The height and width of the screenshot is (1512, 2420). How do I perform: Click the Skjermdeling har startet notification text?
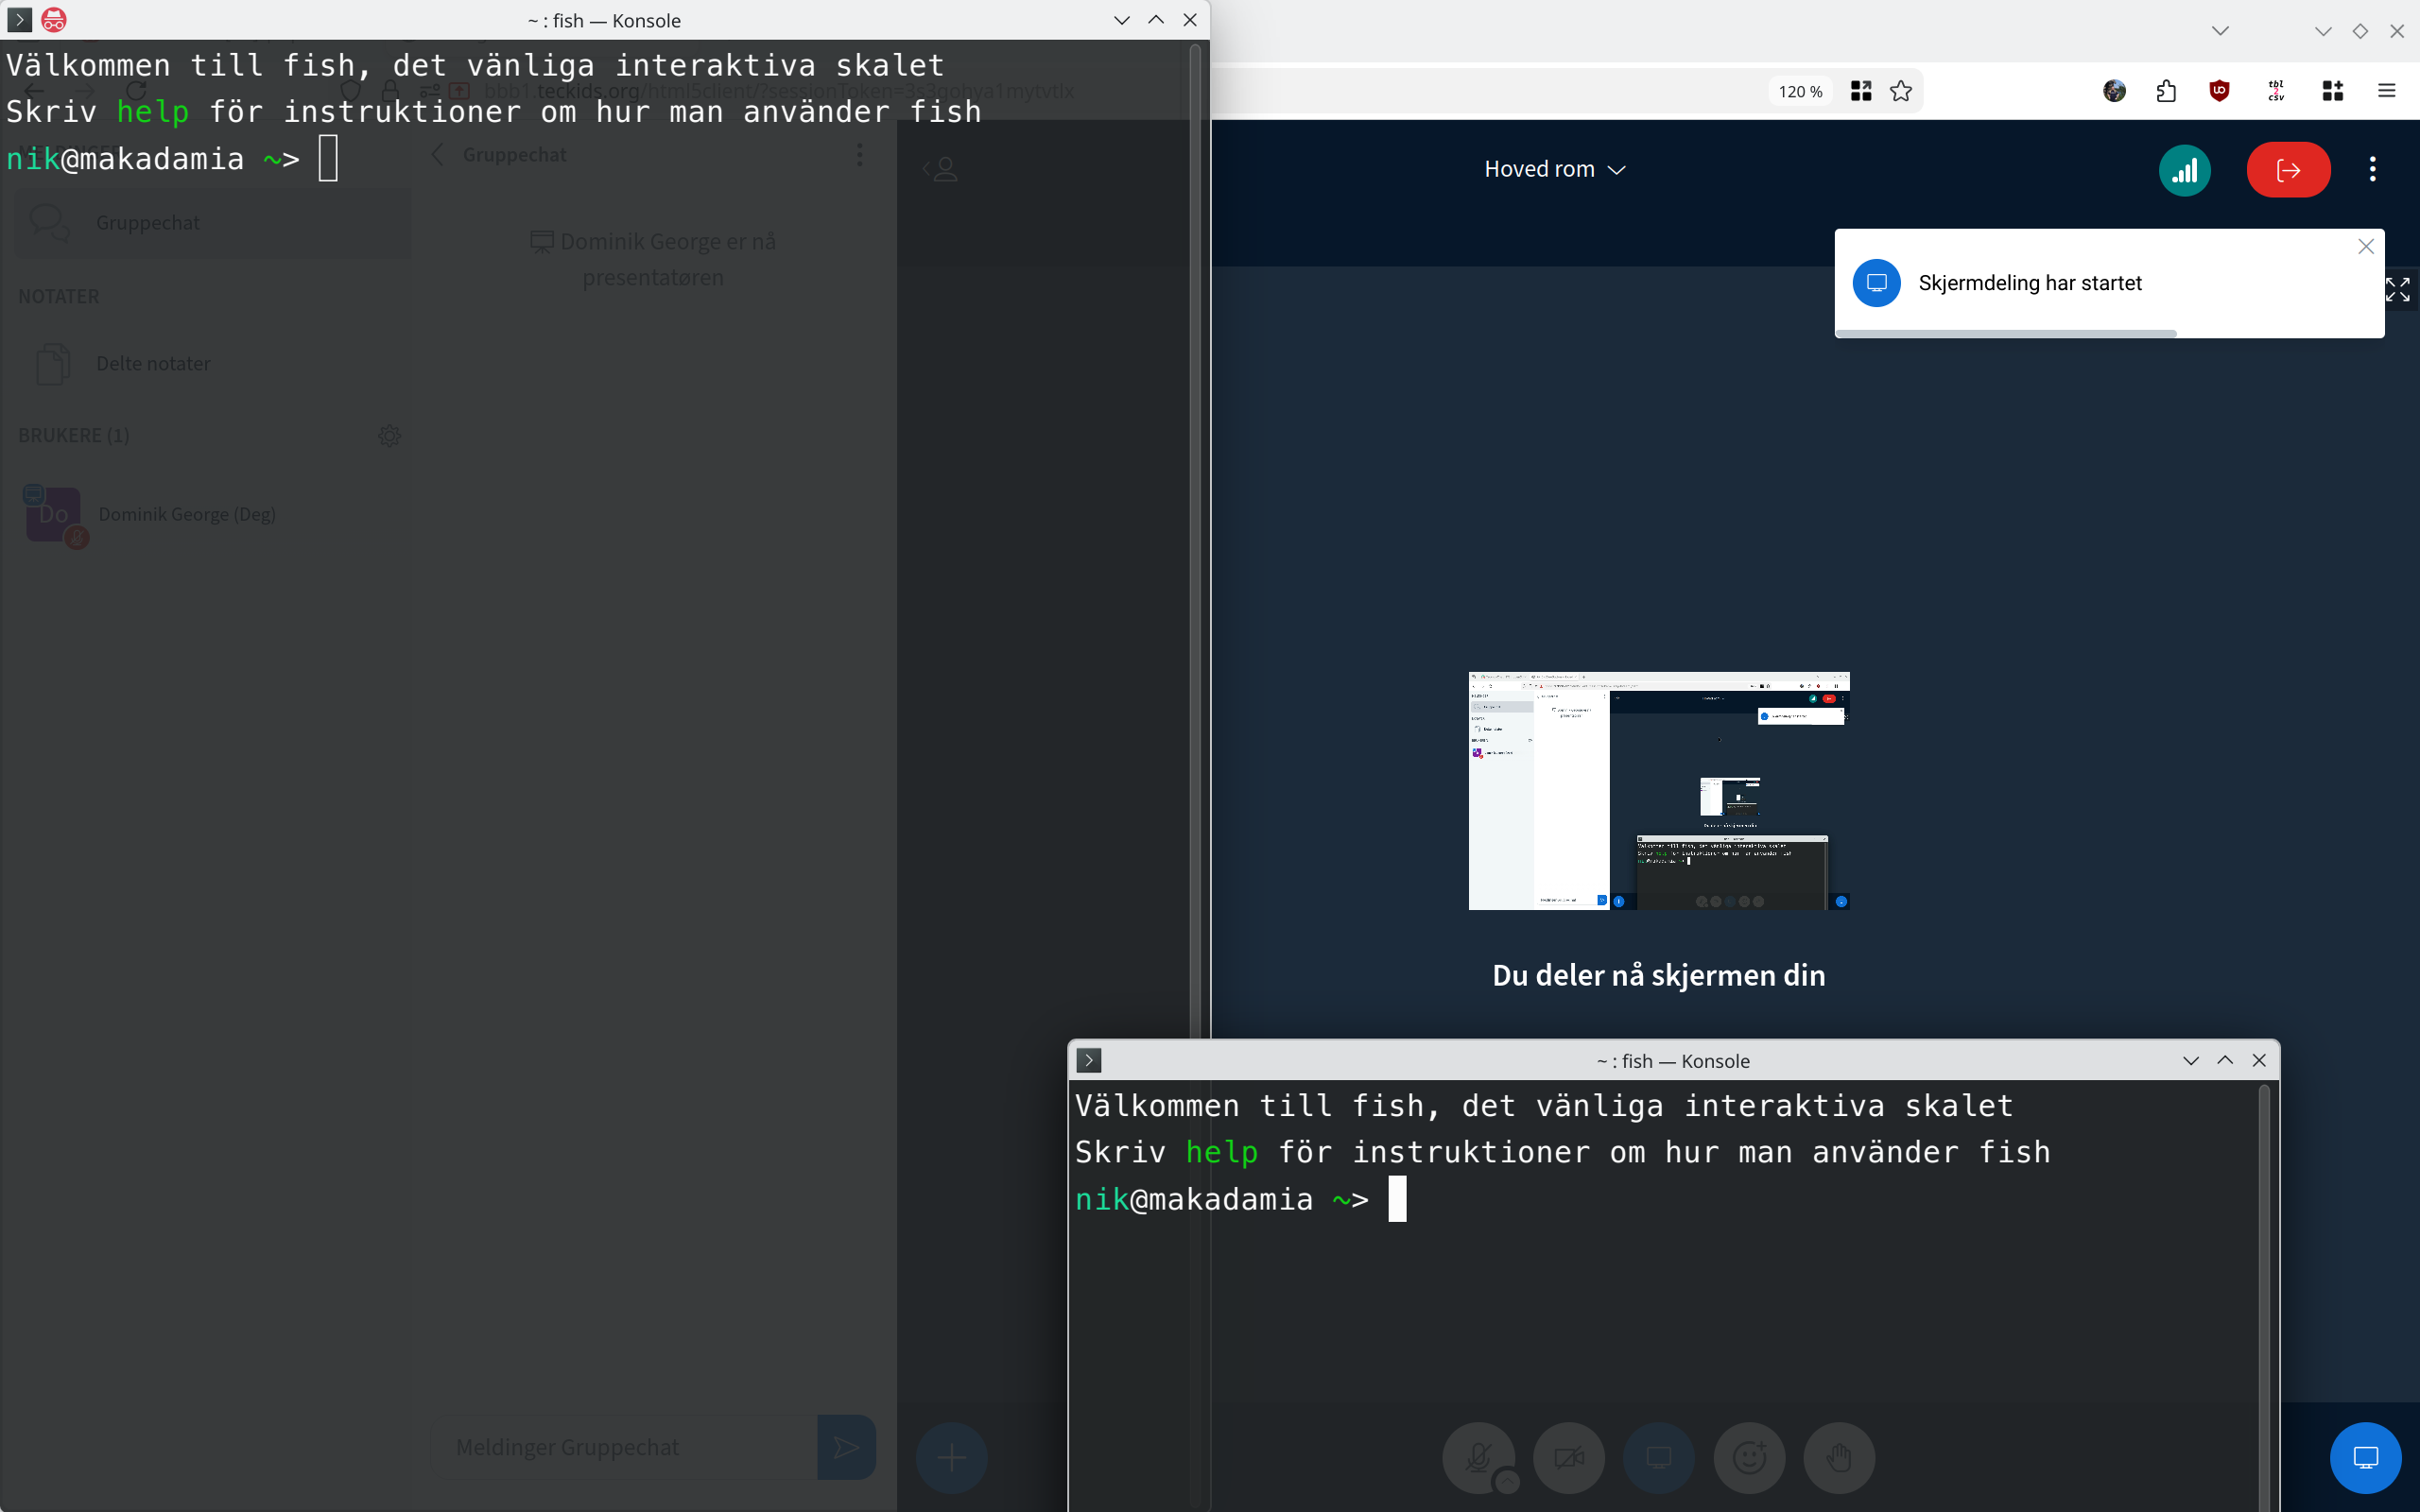pos(2029,283)
